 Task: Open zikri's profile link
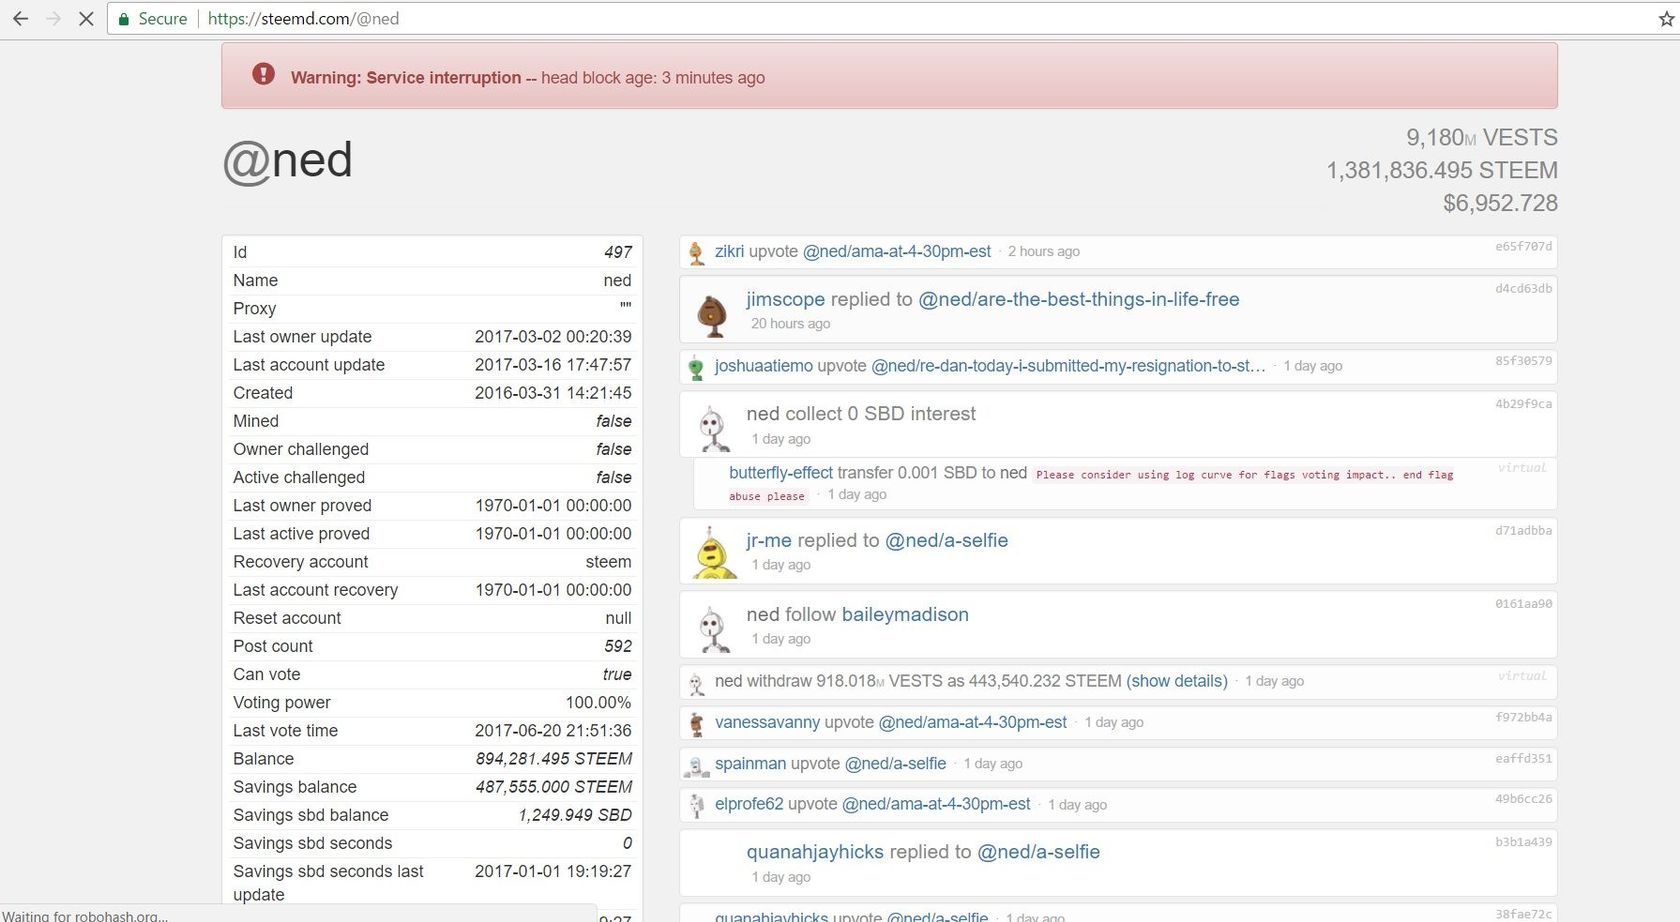point(729,251)
